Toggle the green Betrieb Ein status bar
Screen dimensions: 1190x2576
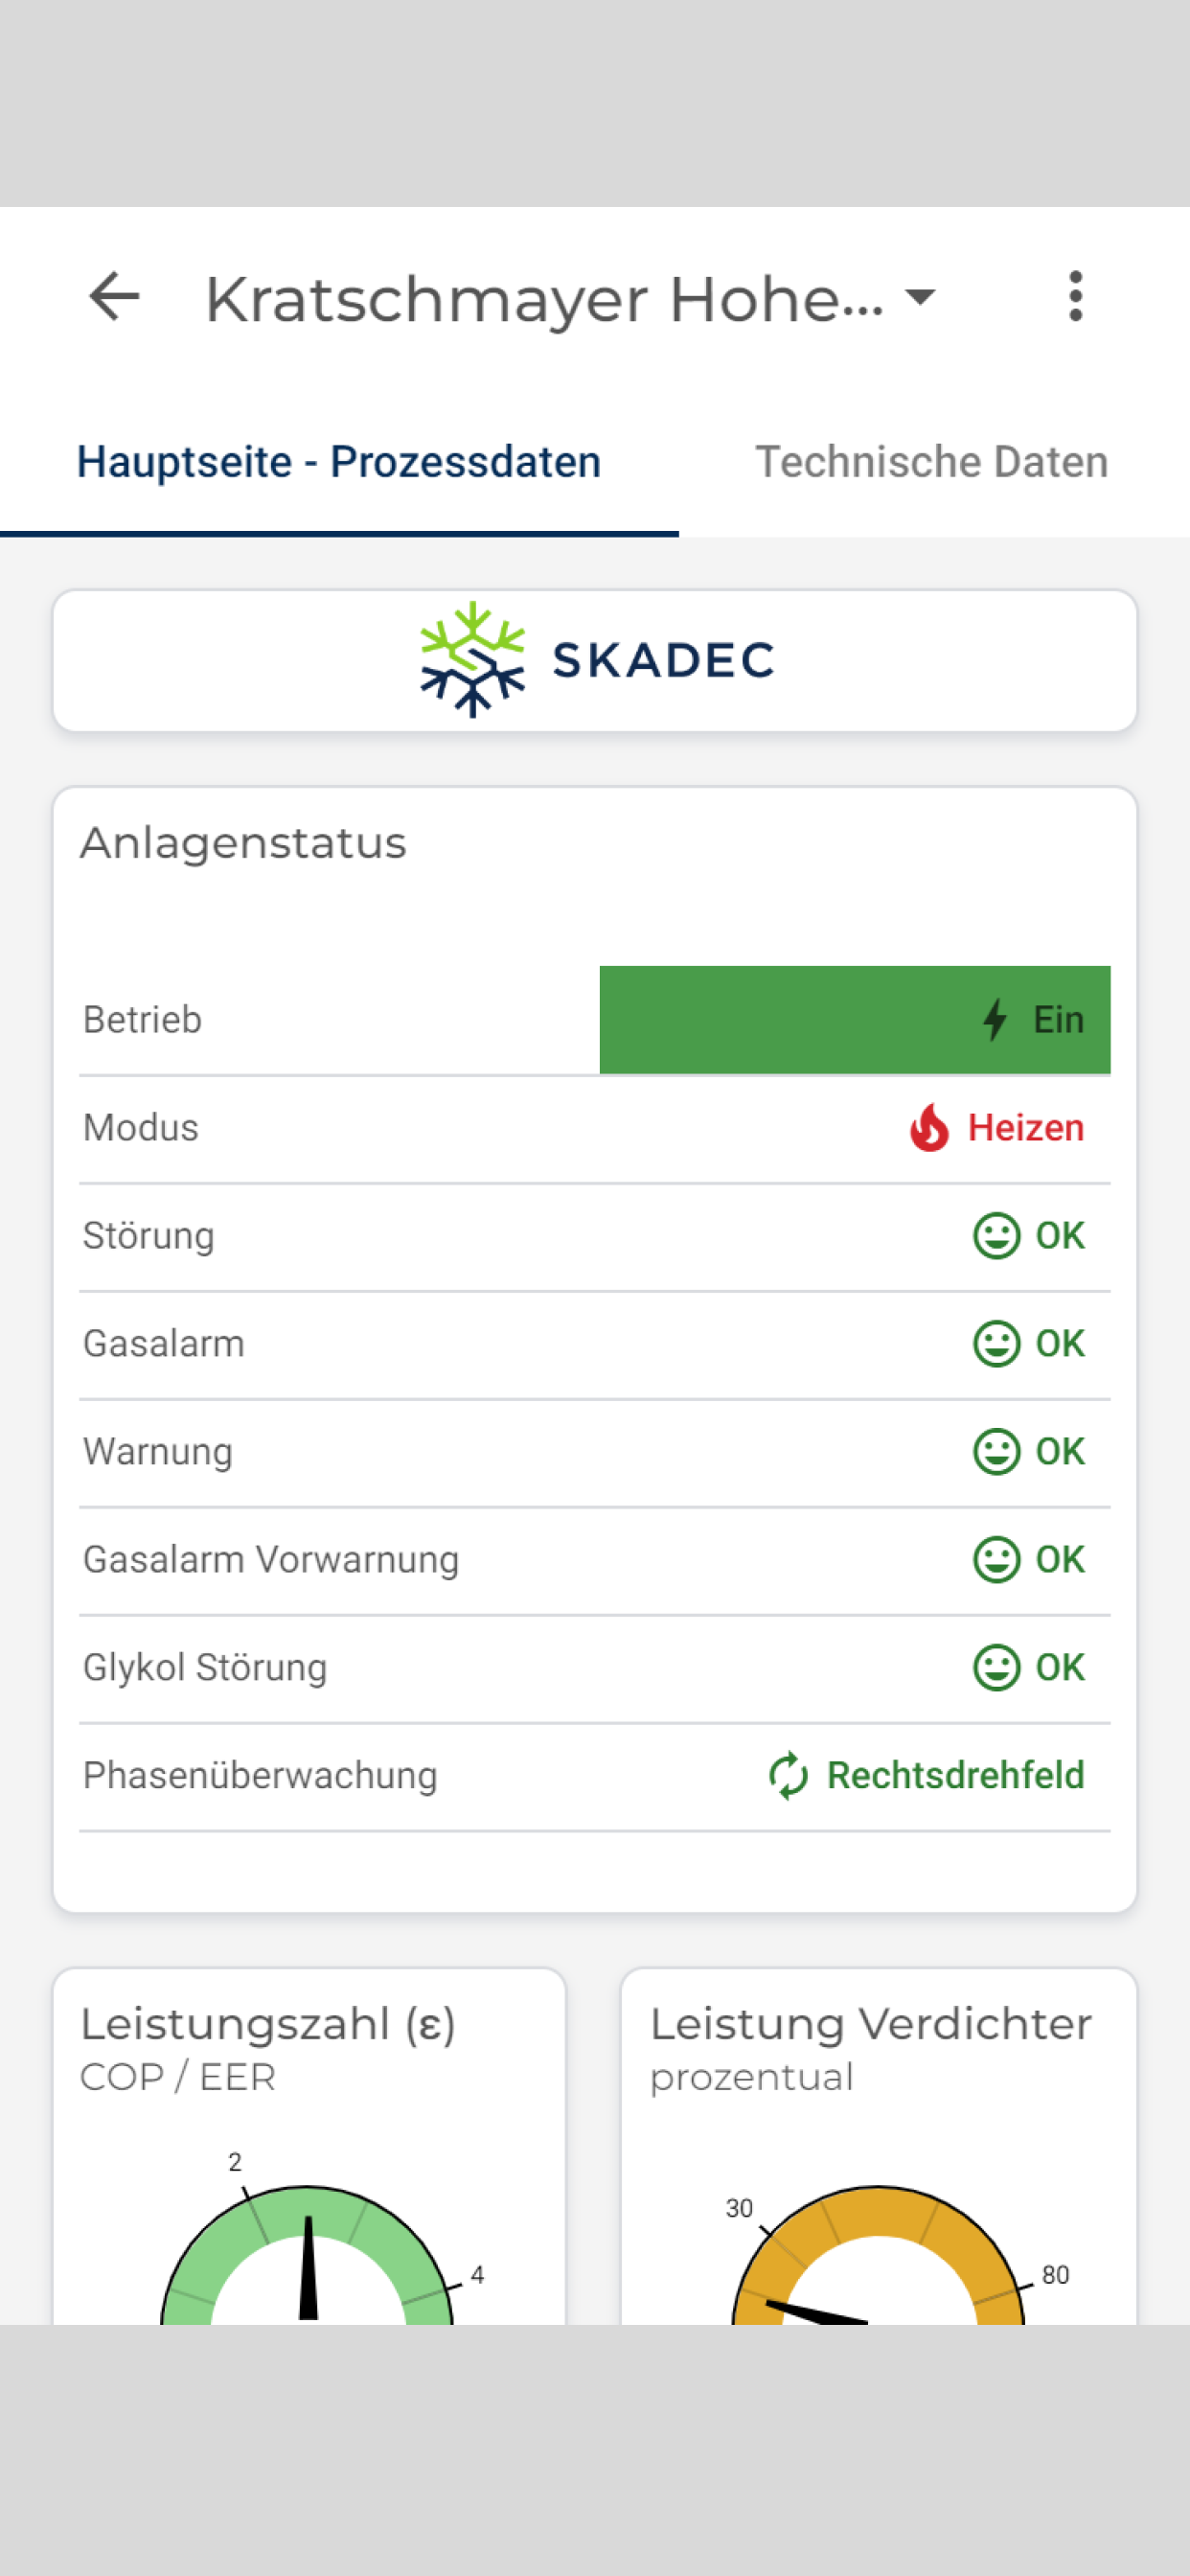(855, 1019)
